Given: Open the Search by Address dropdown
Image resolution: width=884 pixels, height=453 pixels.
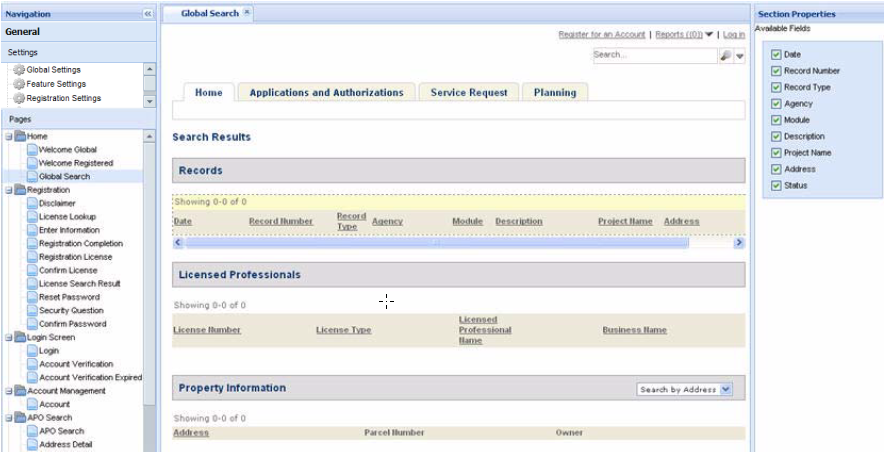Looking at the screenshot, I should (726, 389).
